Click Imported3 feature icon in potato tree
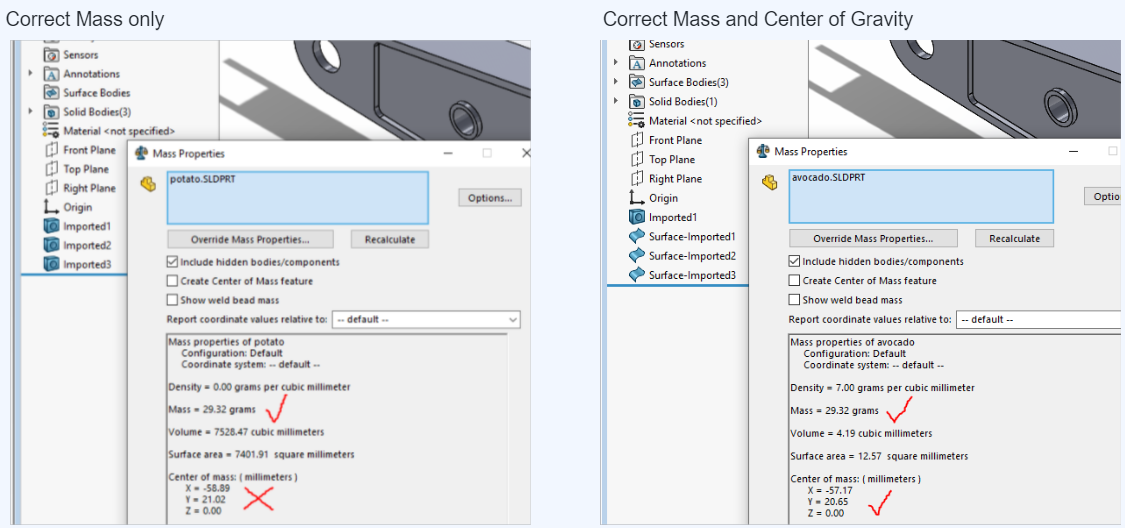 [x=51, y=264]
